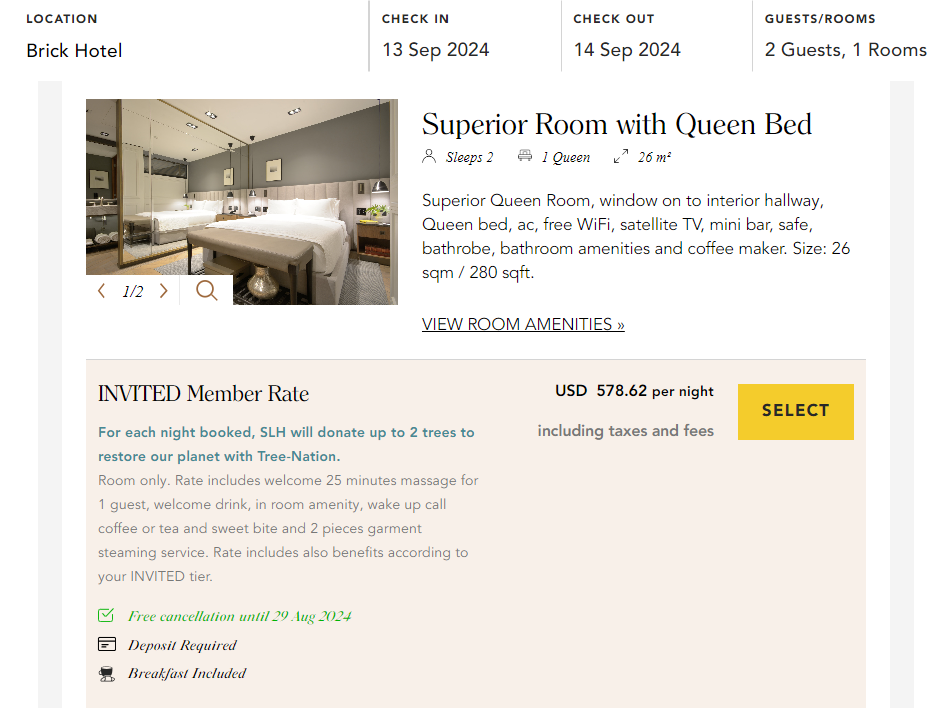
Task: Click the next photo arrow
Action: pyautogui.click(x=163, y=290)
